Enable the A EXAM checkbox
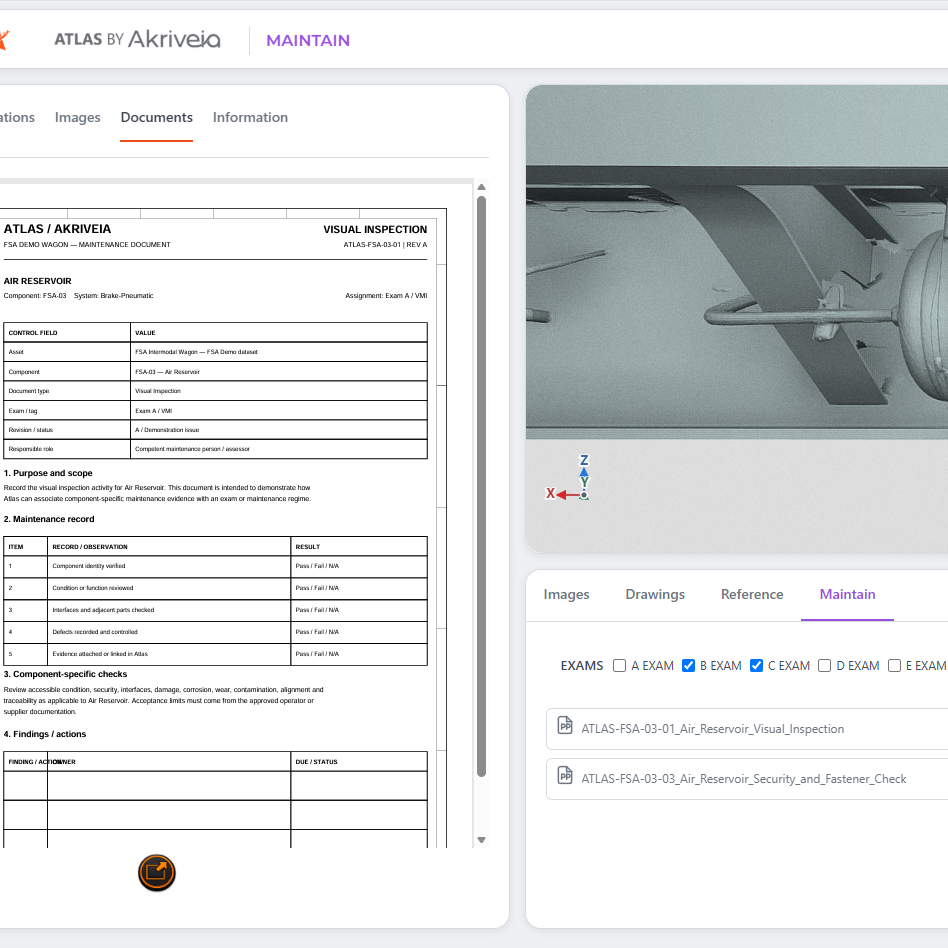This screenshot has height=948, width=948. point(619,666)
